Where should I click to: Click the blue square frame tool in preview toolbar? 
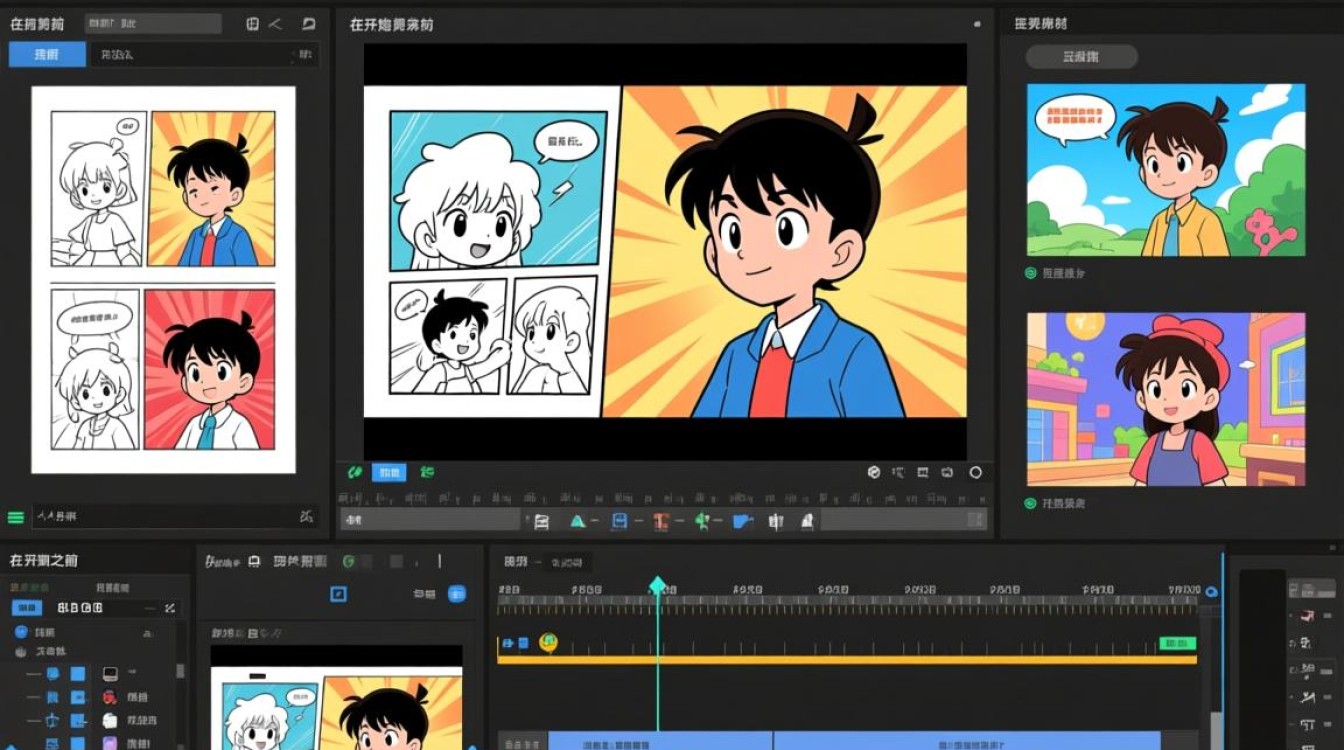tap(619, 520)
